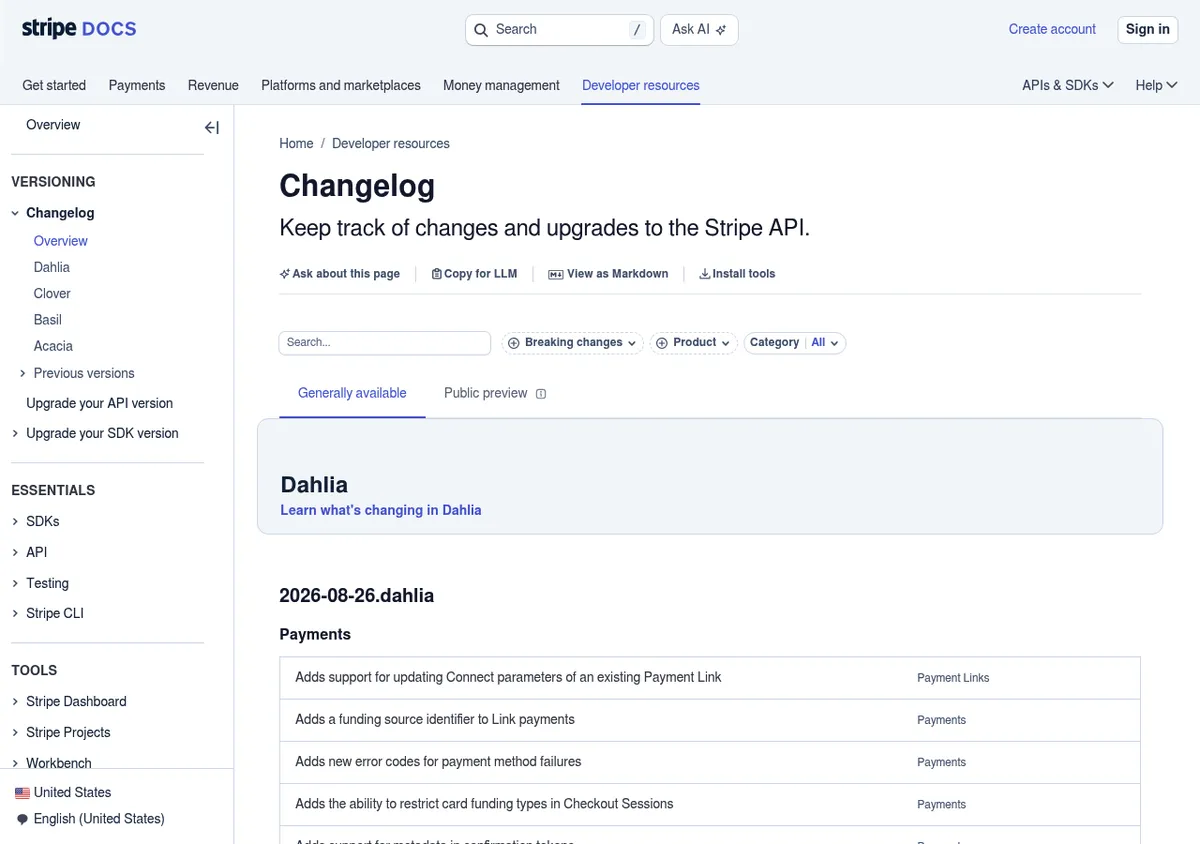Screen dimensions: 1200x844
Task: Click the Ask AI sparkle icon
Action: 721,30
